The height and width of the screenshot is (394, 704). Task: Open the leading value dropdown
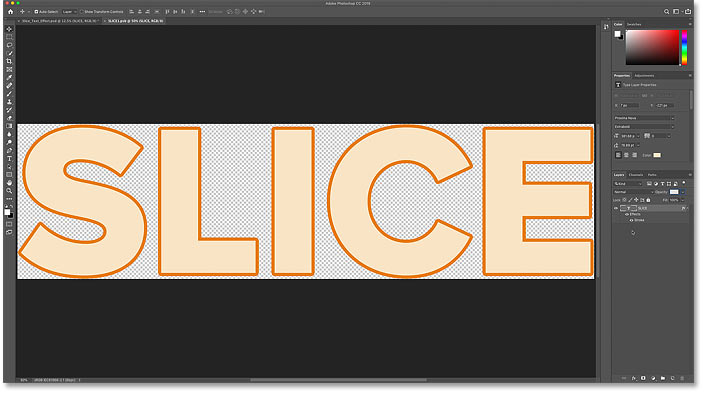tap(638, 145)
